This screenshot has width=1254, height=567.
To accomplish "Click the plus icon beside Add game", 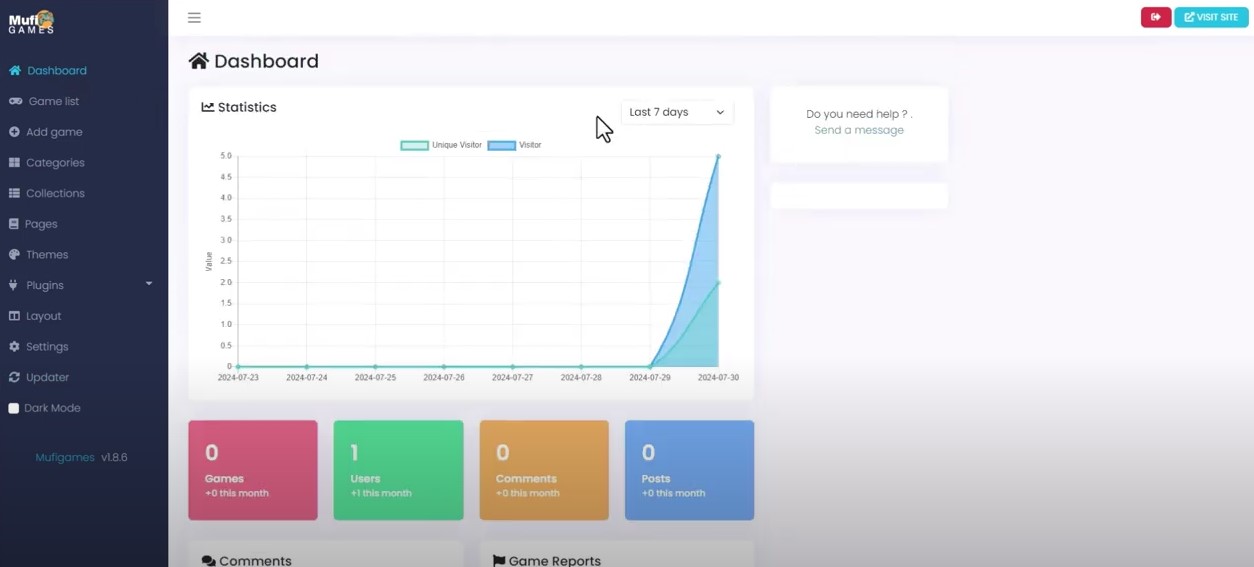I will pos(14,132).
